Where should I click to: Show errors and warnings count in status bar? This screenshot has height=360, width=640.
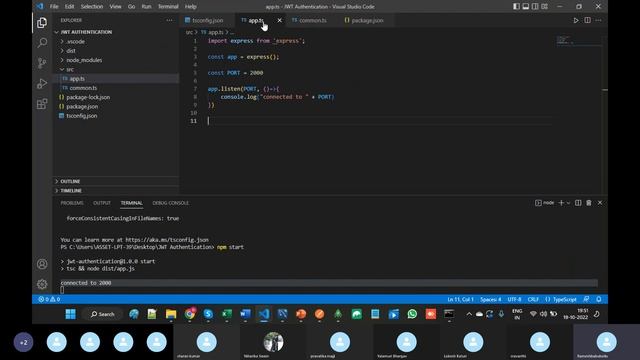point(49,299)
